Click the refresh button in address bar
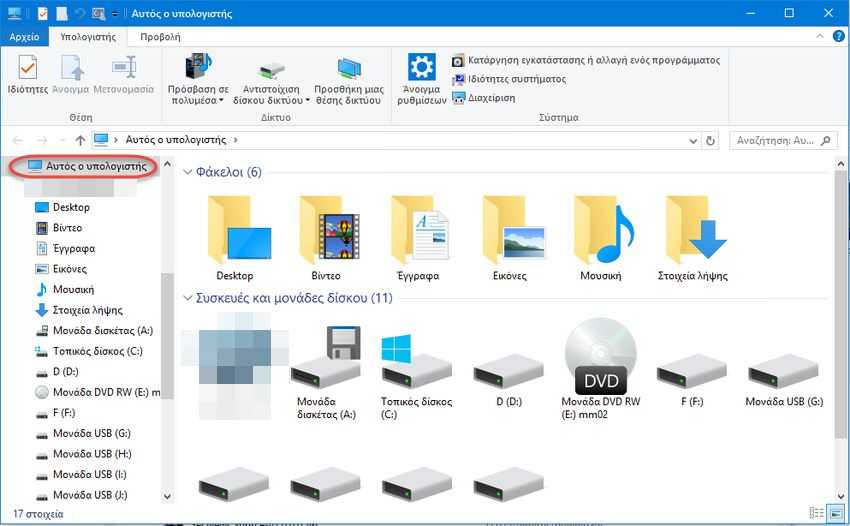The image size is (850, 526). (x=710, y=140)
